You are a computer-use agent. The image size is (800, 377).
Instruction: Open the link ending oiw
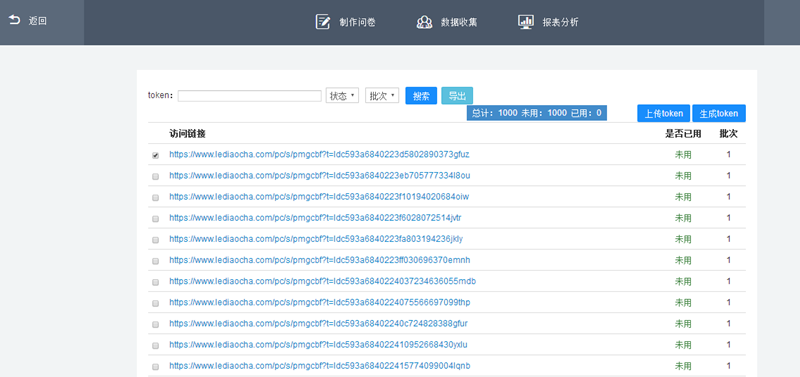pos(319,197)
